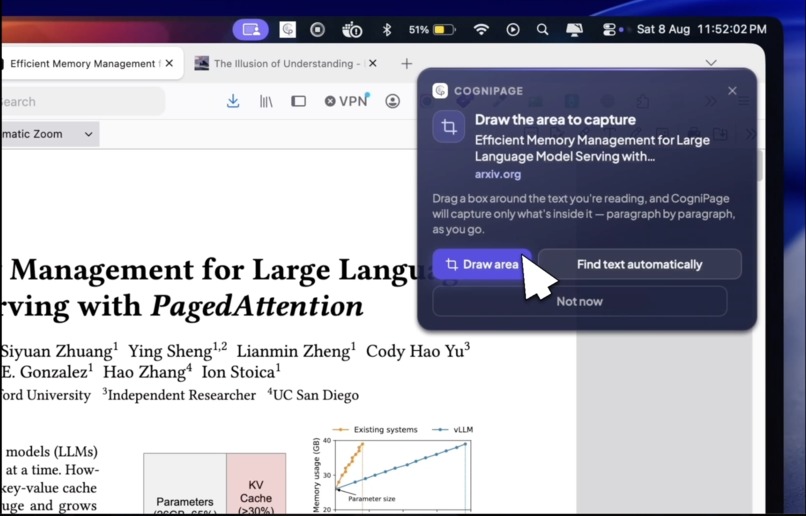The image size is (806, 516).
Task: Open a new browser tab
Action: 407,63
